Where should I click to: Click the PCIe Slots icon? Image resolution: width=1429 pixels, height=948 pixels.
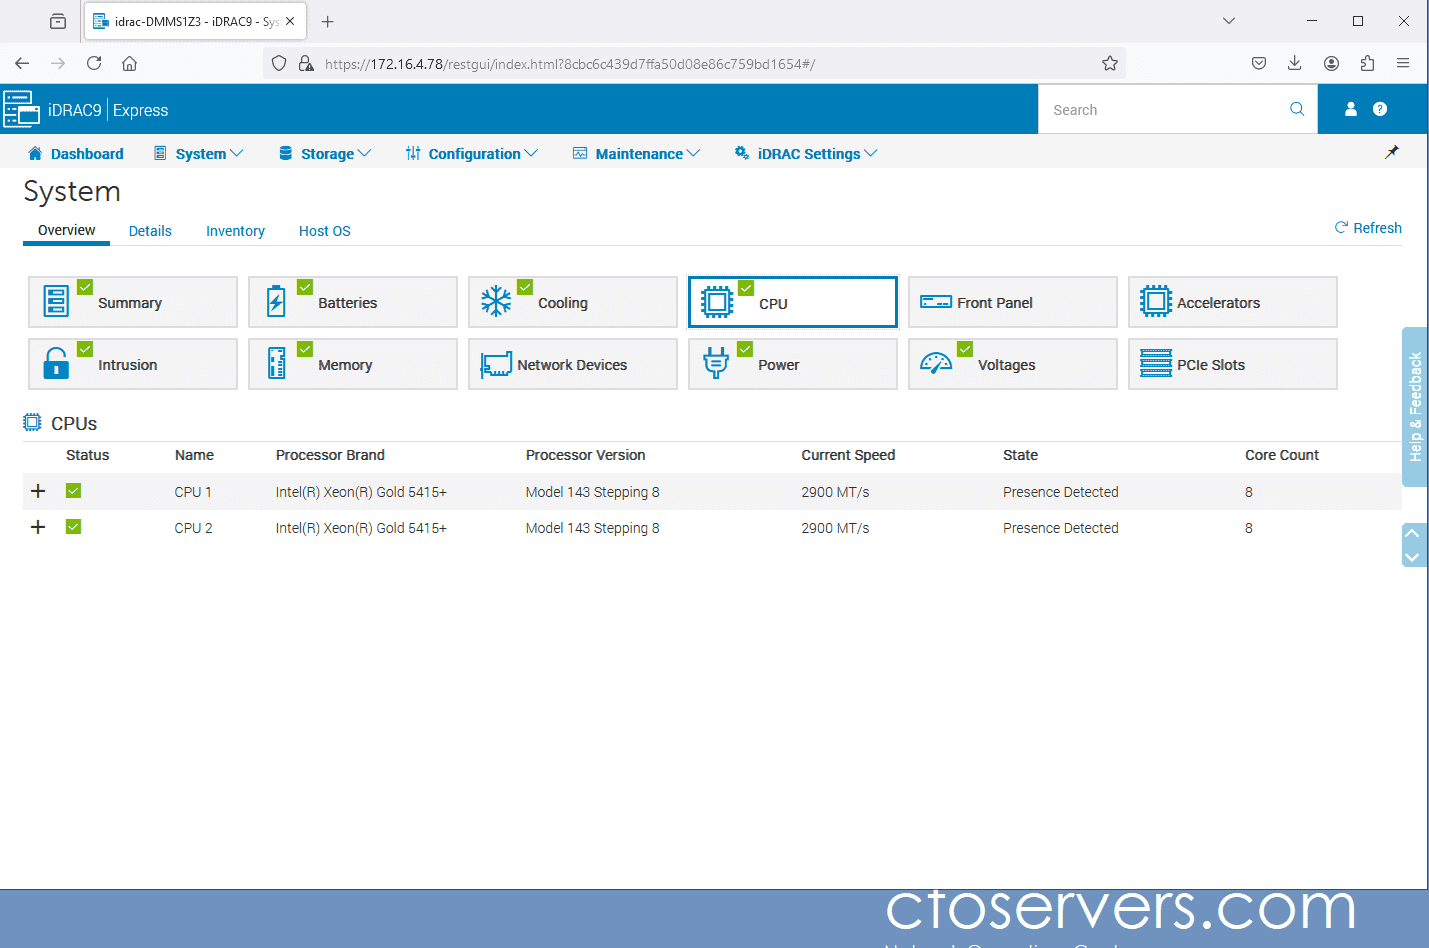coord(1156,364)
